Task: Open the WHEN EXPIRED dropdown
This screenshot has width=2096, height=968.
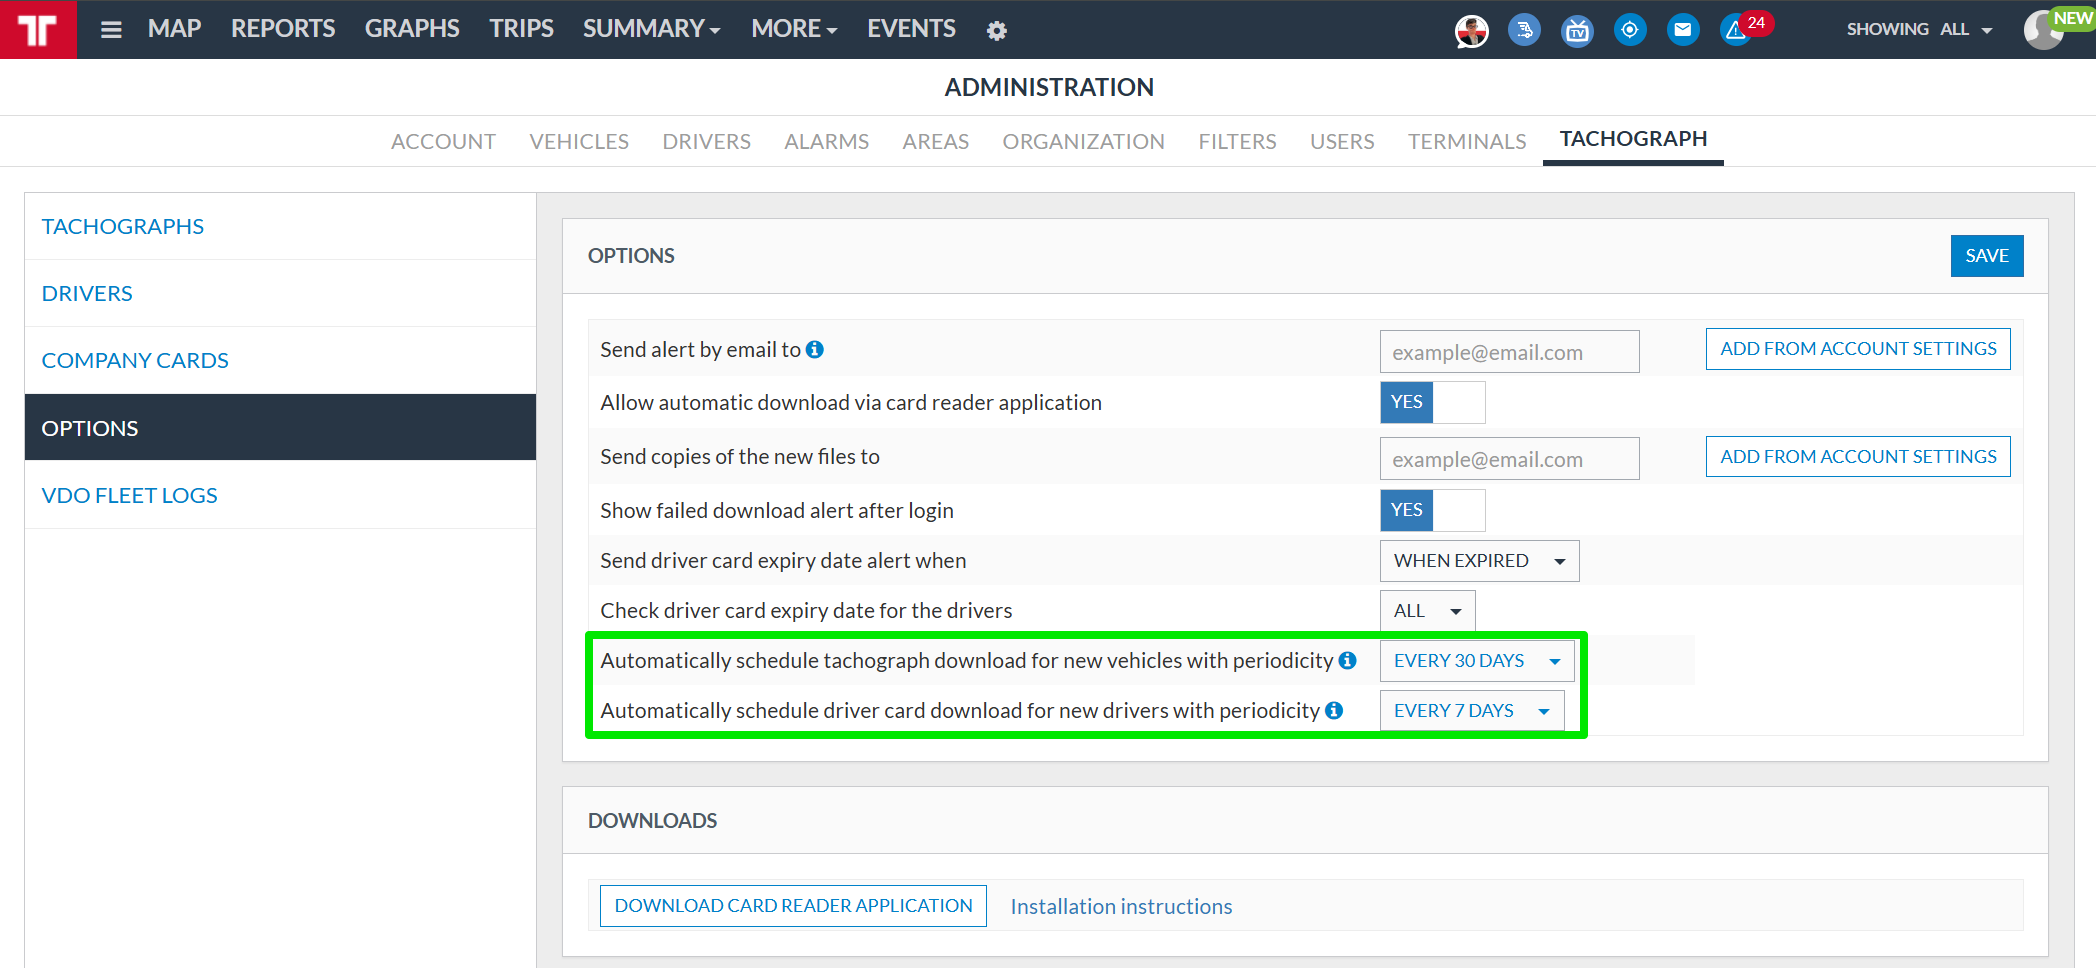Action: (x=1478, y=561)
